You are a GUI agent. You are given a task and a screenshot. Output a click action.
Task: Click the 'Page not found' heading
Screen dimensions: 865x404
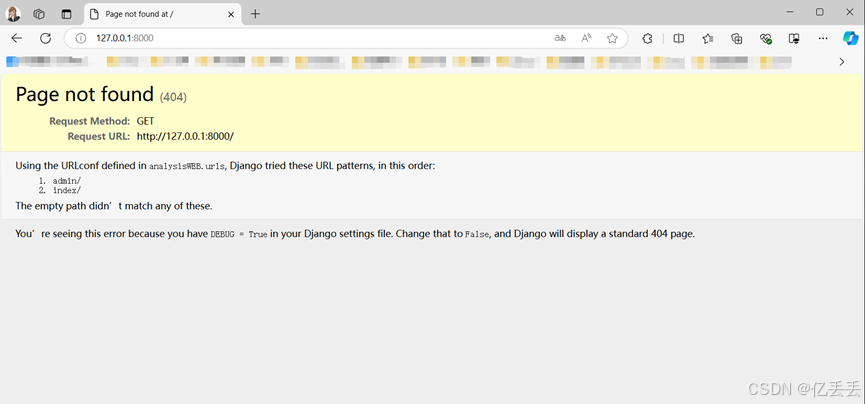point(84,94)
